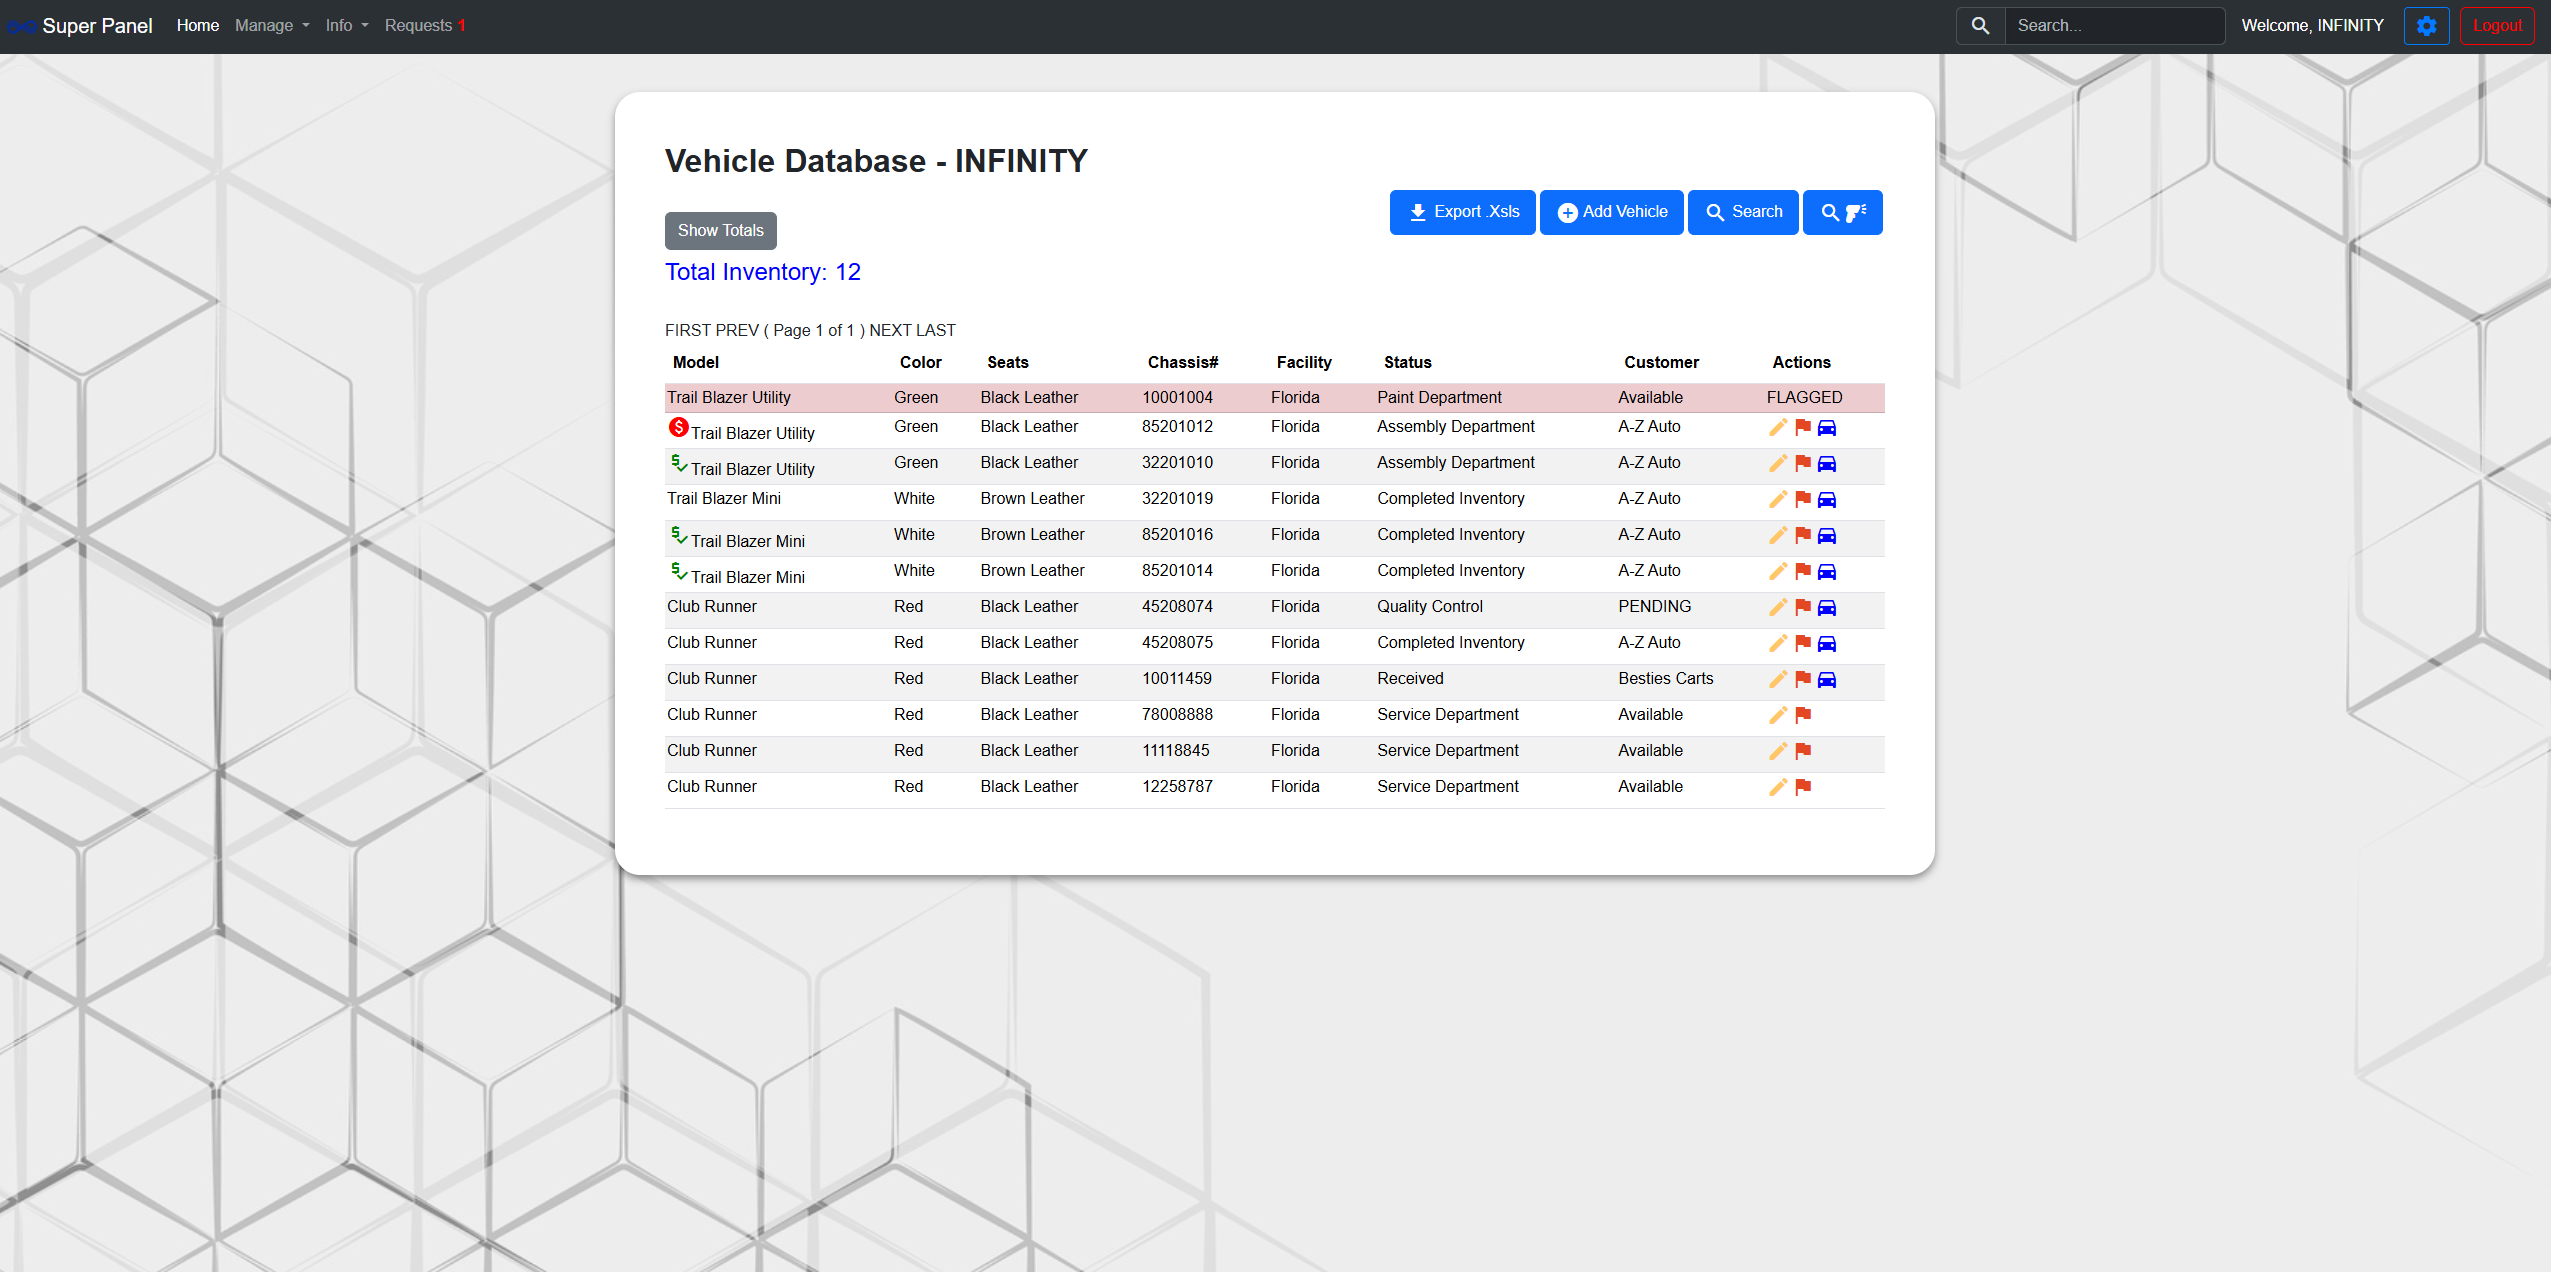This screenshot has width=2551, height=1272.
Task: Edit the vehicle with chassis 12258787
Action: tap(1778, 788)
